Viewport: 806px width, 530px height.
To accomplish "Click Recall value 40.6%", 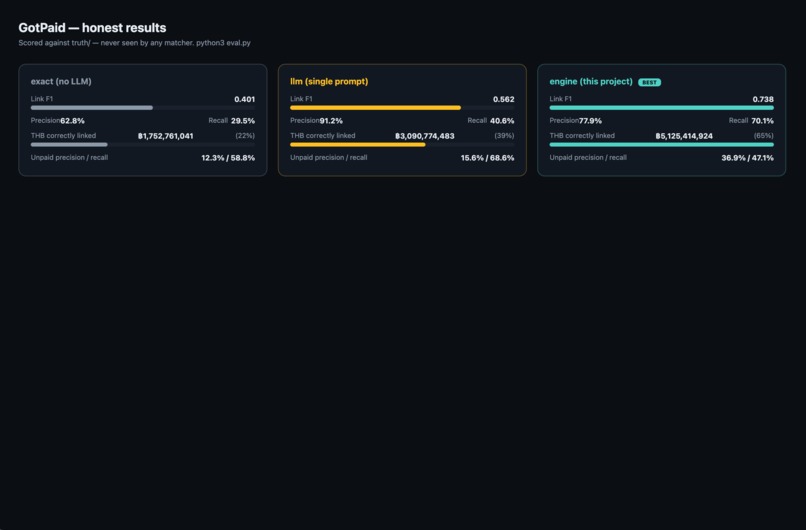I will click(x=502, y=121).
